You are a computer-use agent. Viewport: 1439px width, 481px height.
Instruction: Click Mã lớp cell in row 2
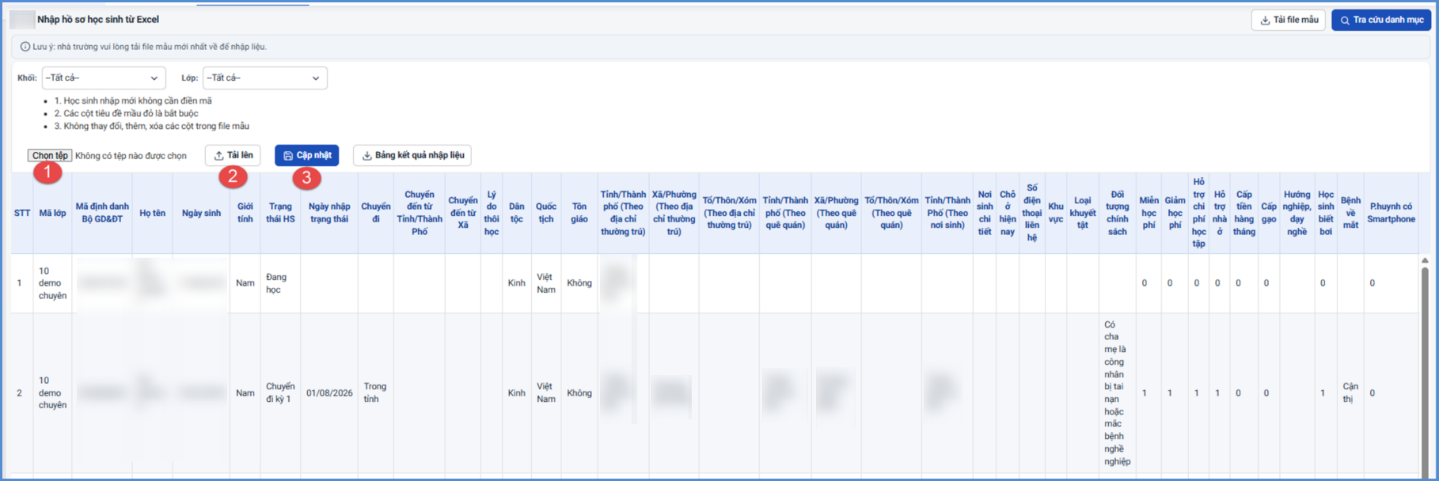click(x=52, y=393)
